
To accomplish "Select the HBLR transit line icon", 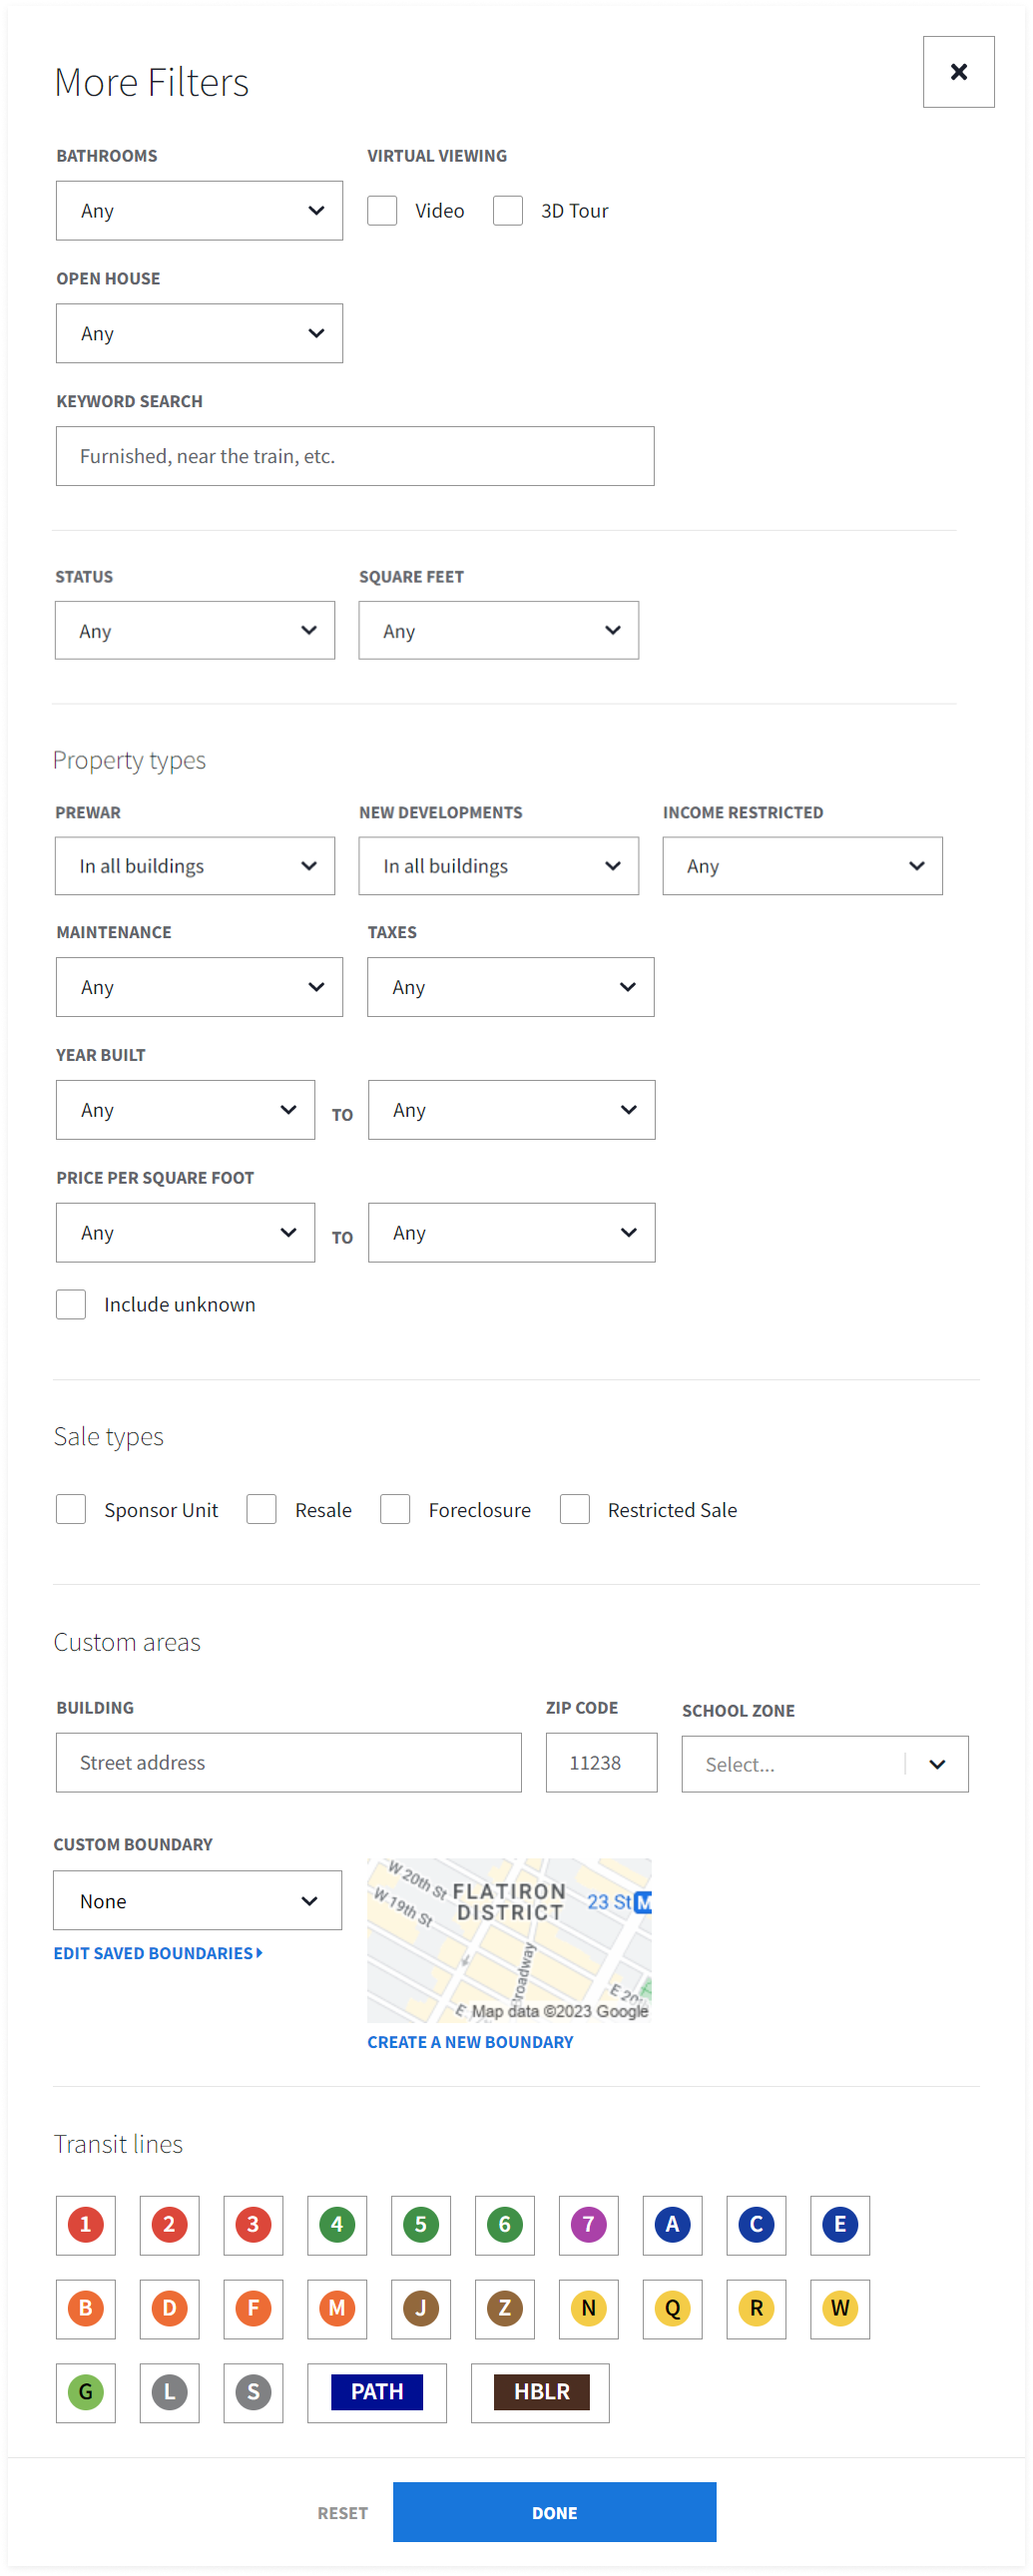I will click(541, 2393).
